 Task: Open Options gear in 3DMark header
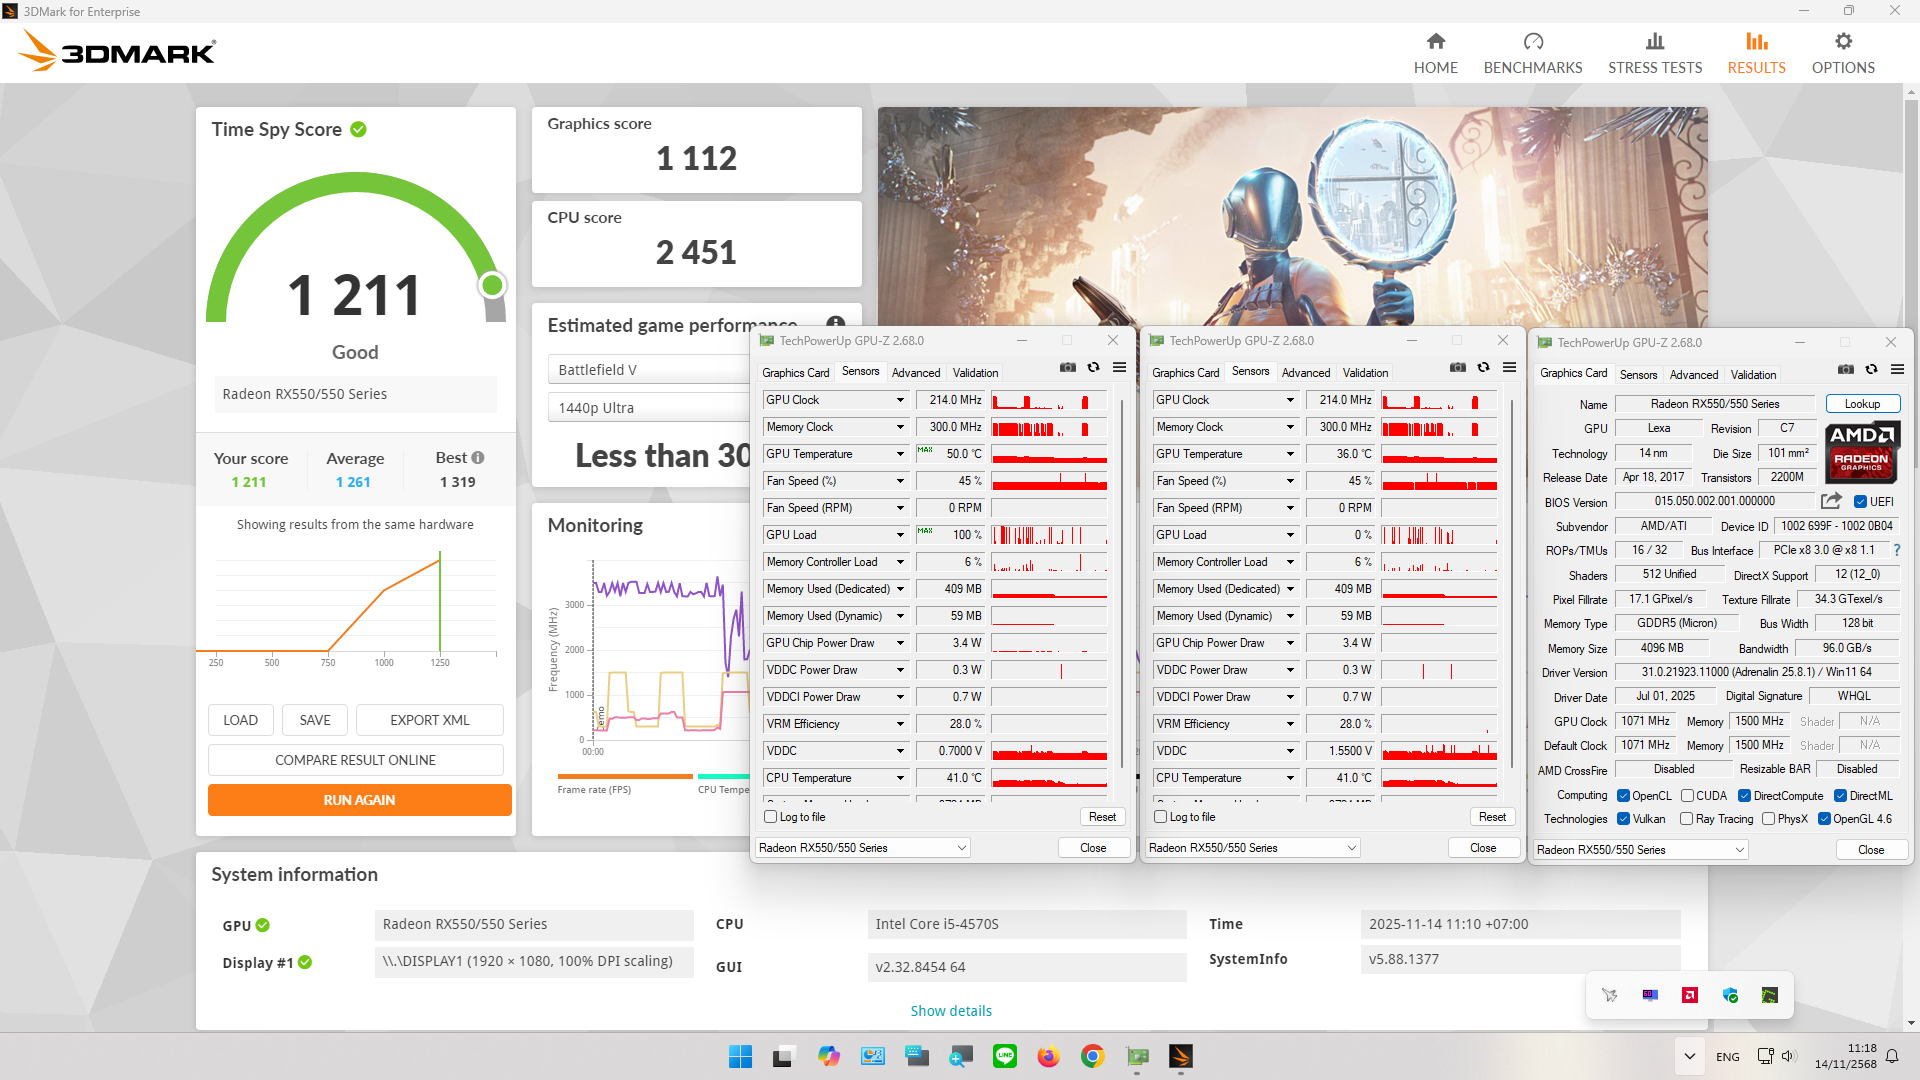tap(1843, 42)
